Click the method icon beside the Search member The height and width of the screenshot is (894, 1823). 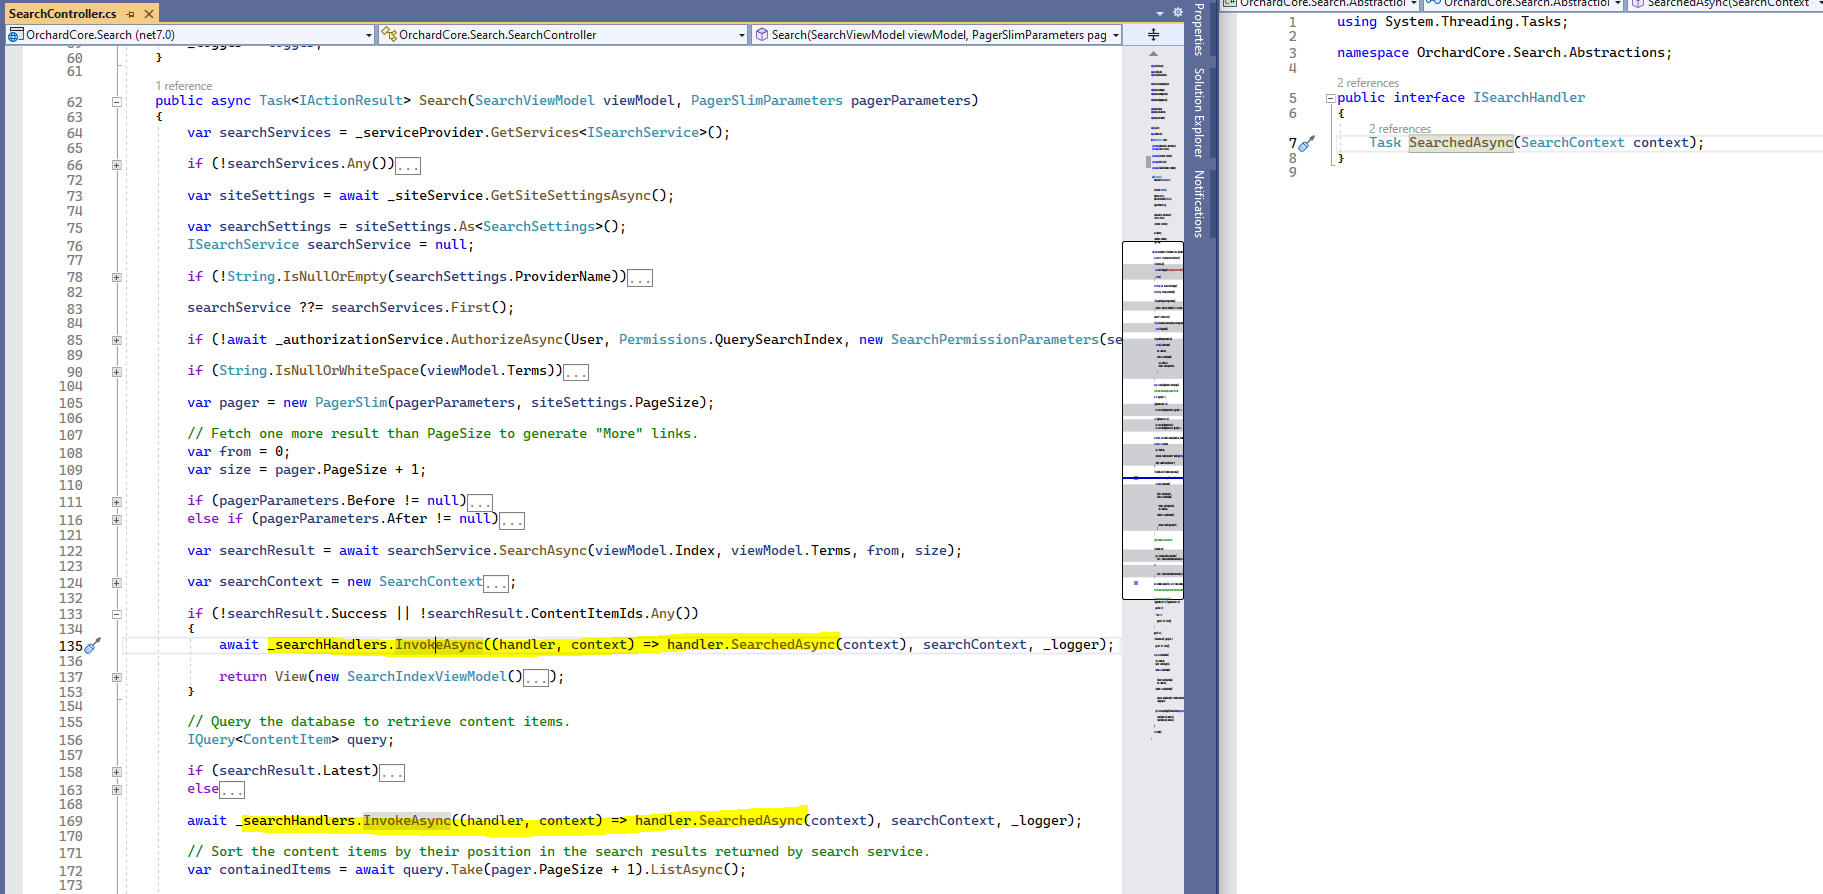click(x=762, y=35)
